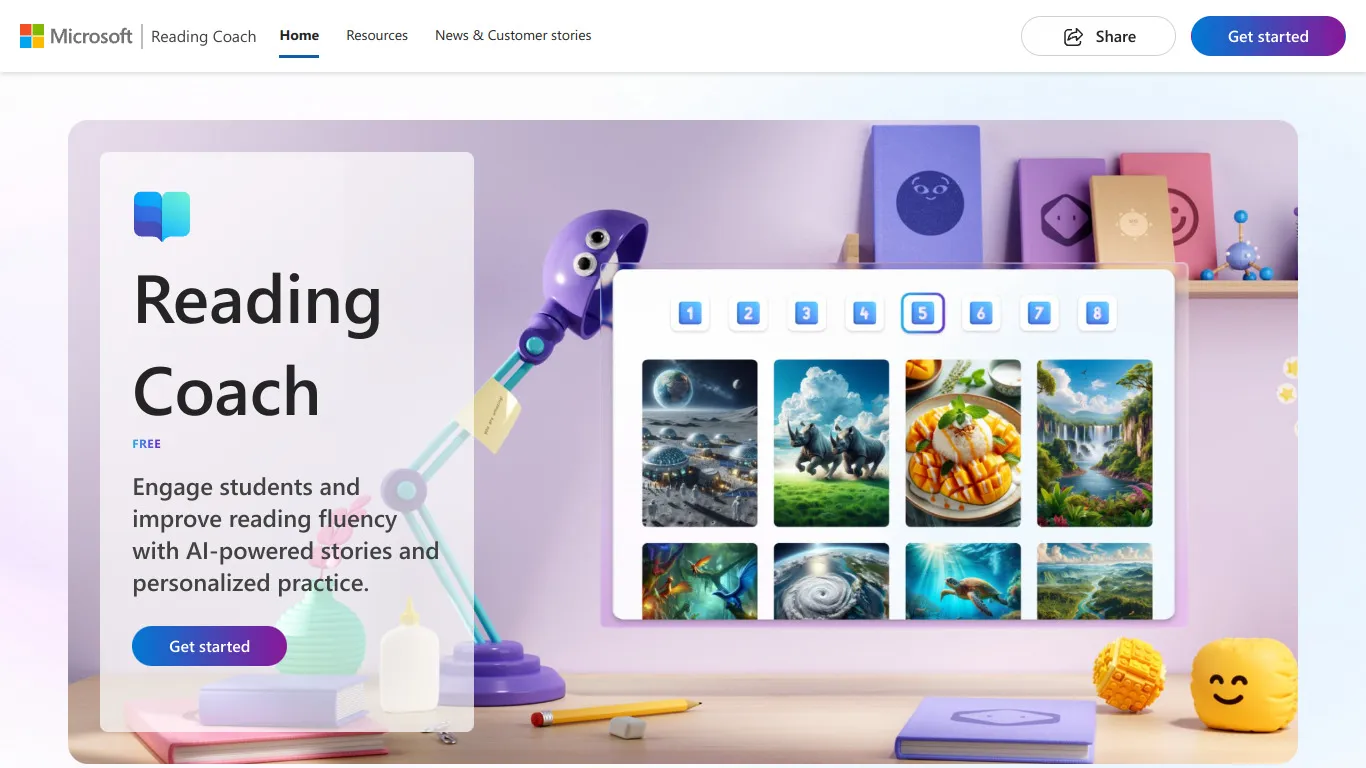Viewport: 1366px width, 768px height.
Task: Select the moon colony thumbnail
Action: coord(699,443)
